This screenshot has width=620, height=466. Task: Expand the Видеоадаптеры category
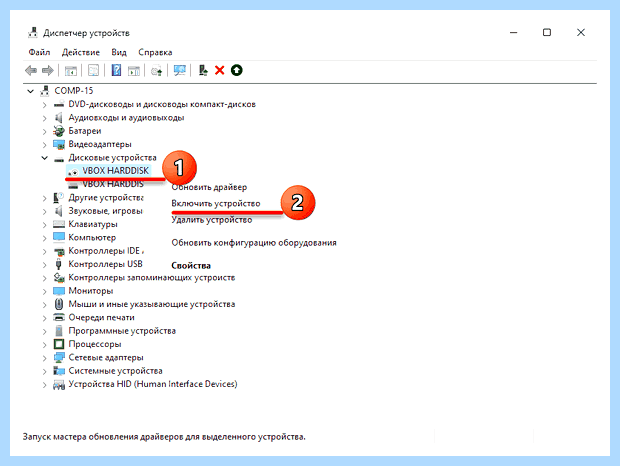45,145
